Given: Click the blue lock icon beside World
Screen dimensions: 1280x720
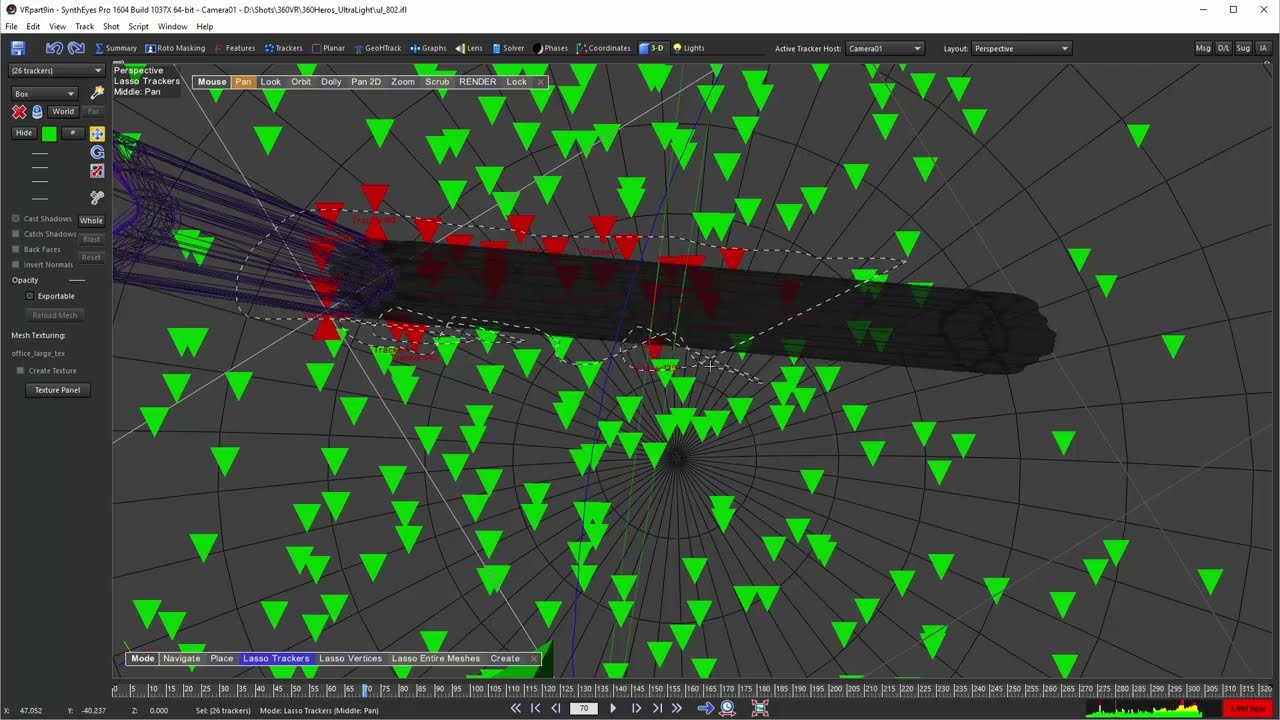Looking at the screenshot, I should click(37, 112).
